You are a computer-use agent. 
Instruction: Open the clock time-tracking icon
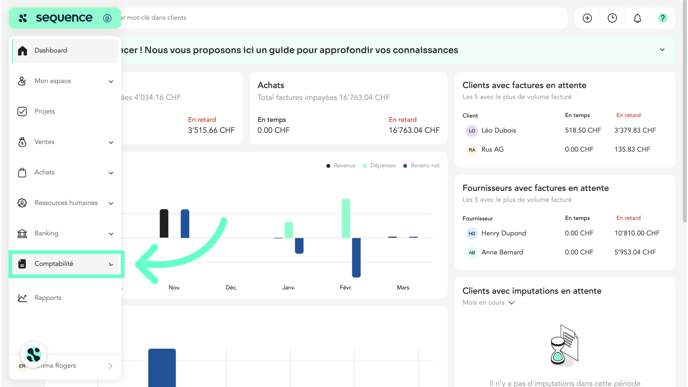click(612, 18)
